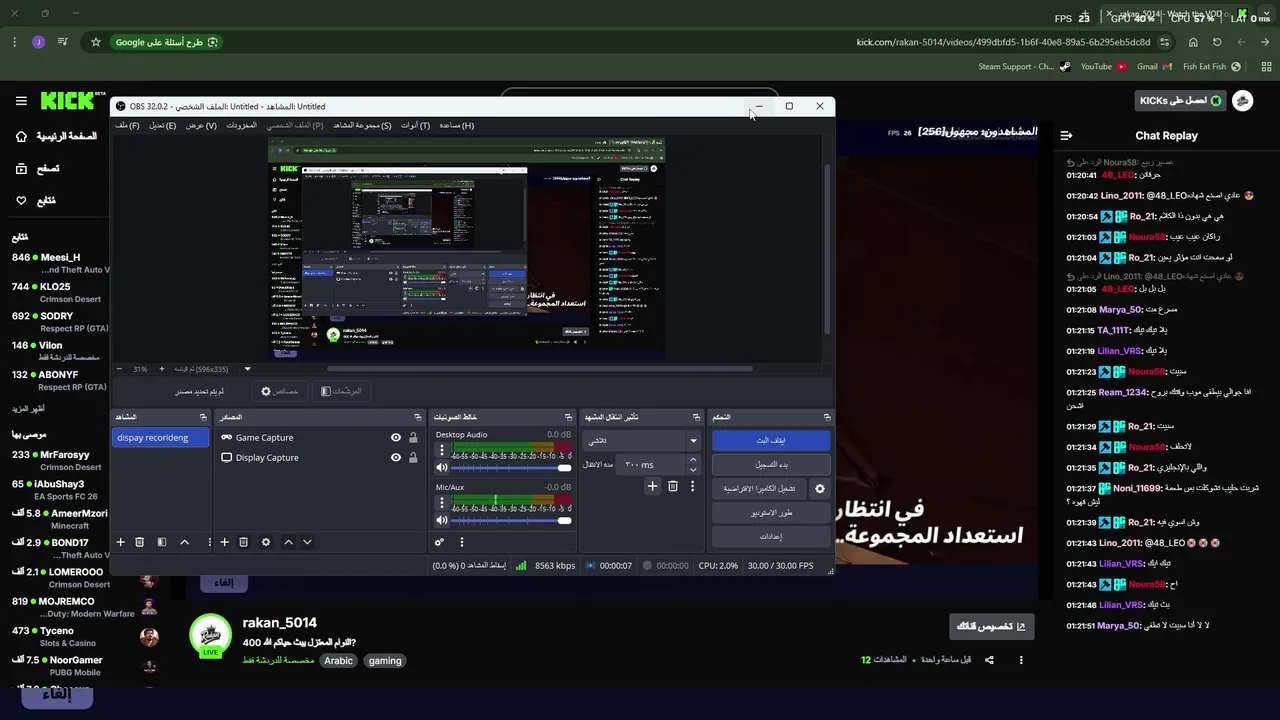The height and width of the screenshot is (720, 1280).
Task: Collapse Chat Replay panel arrow icon
Action: [x=1066, y=135]
